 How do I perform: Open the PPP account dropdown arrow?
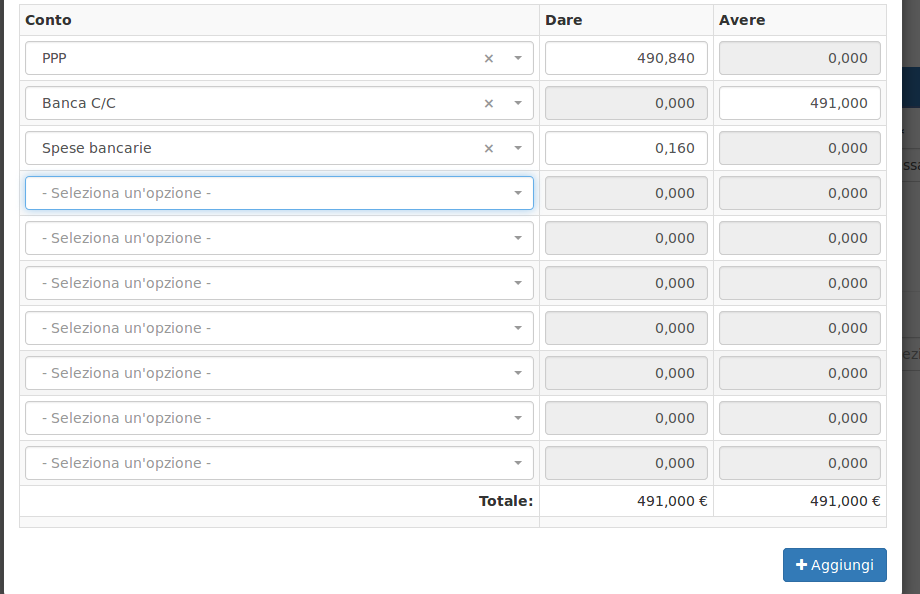pos(518,58)
